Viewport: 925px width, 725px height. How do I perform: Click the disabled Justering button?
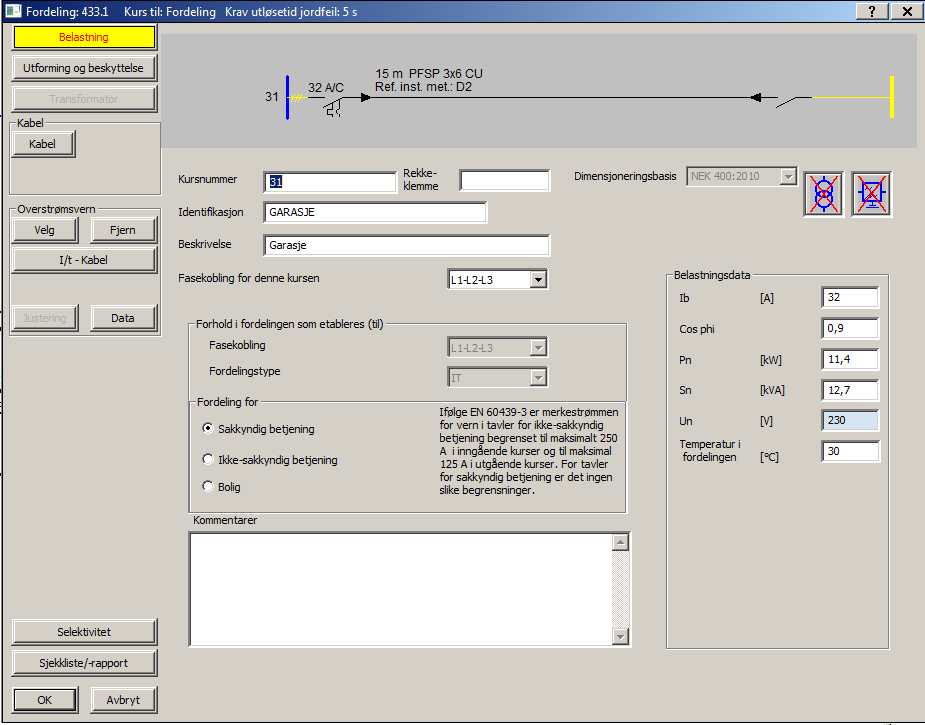click(x=45, y=318)
